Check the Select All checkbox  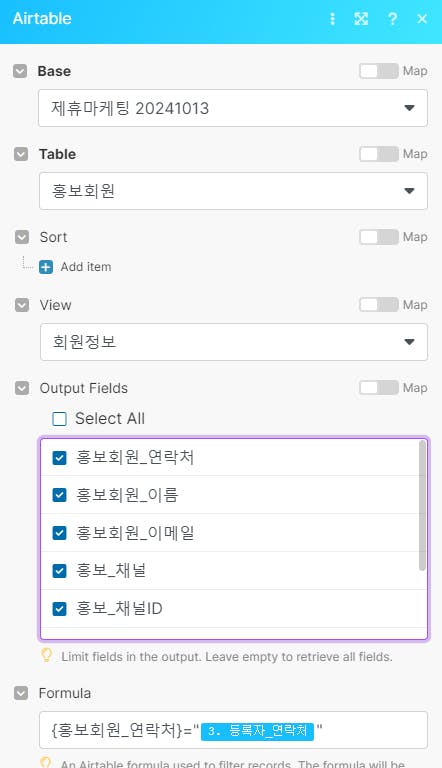click(x=59, y=419)
